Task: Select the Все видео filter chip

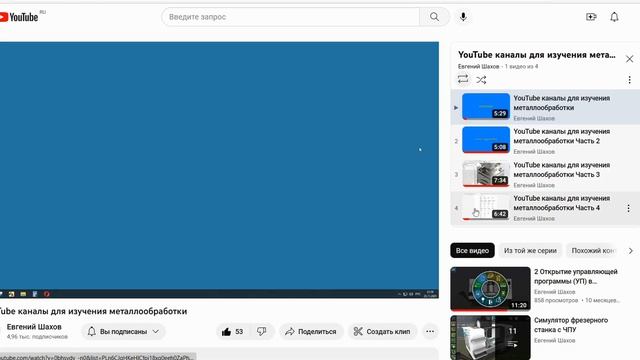Action: [472, 251]
